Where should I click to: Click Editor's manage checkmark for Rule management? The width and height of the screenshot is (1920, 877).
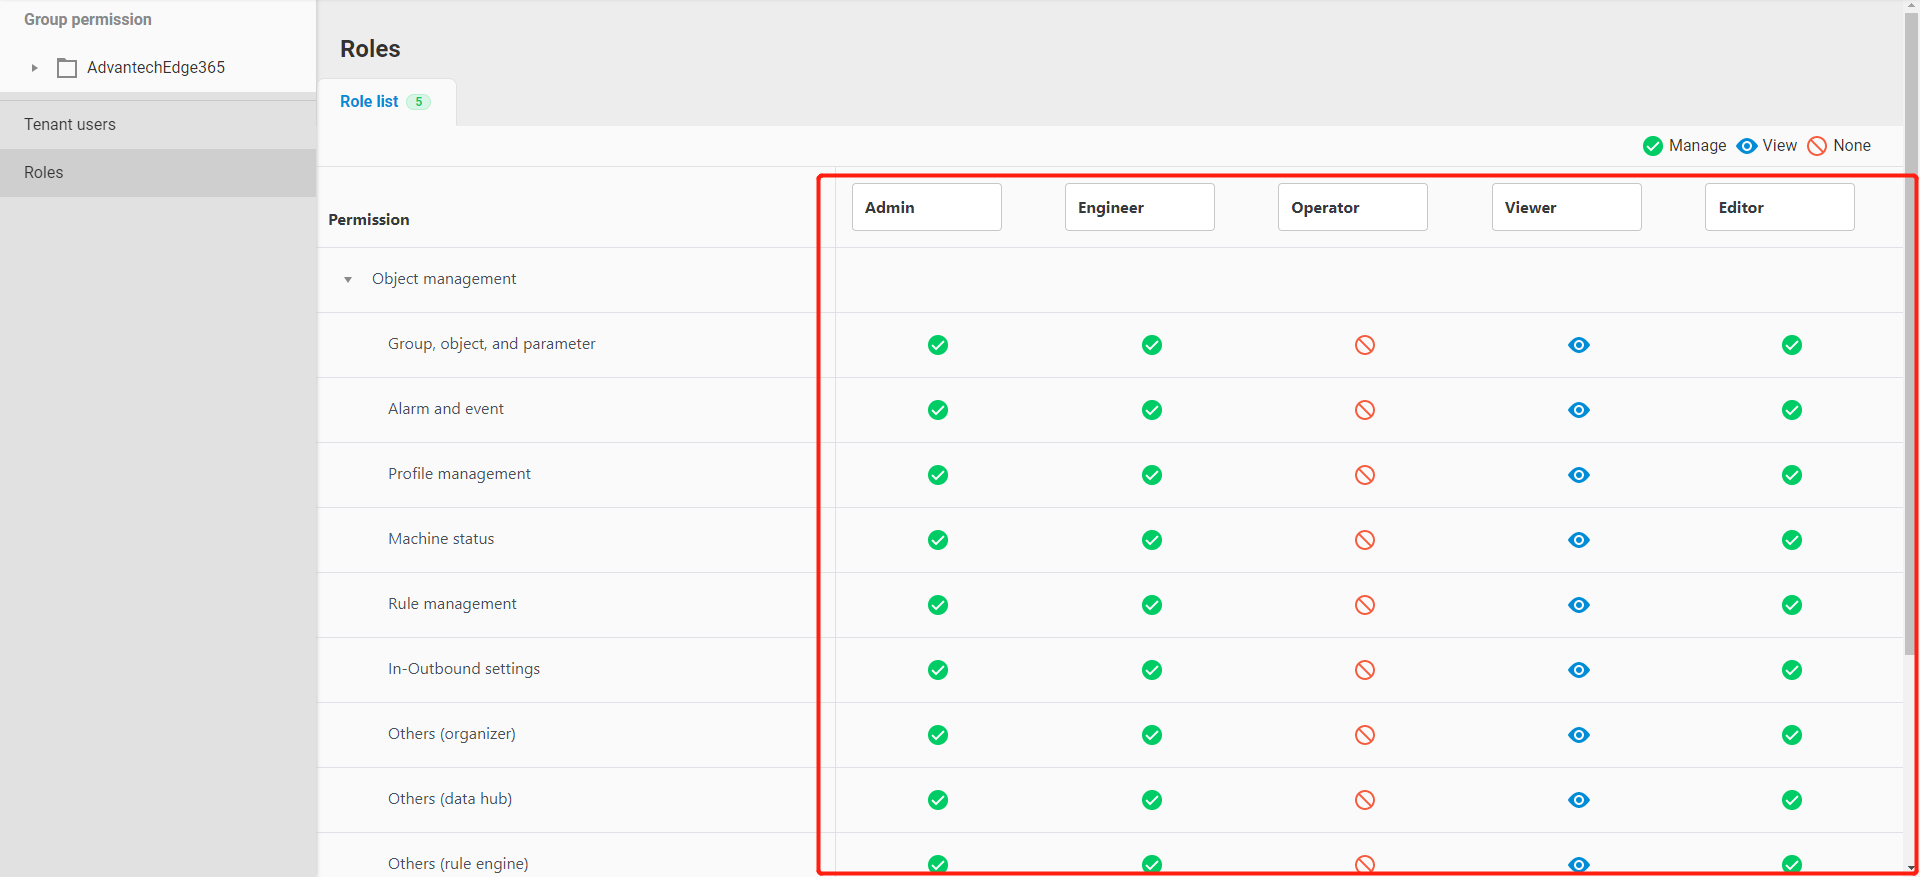pos(1791,605)
